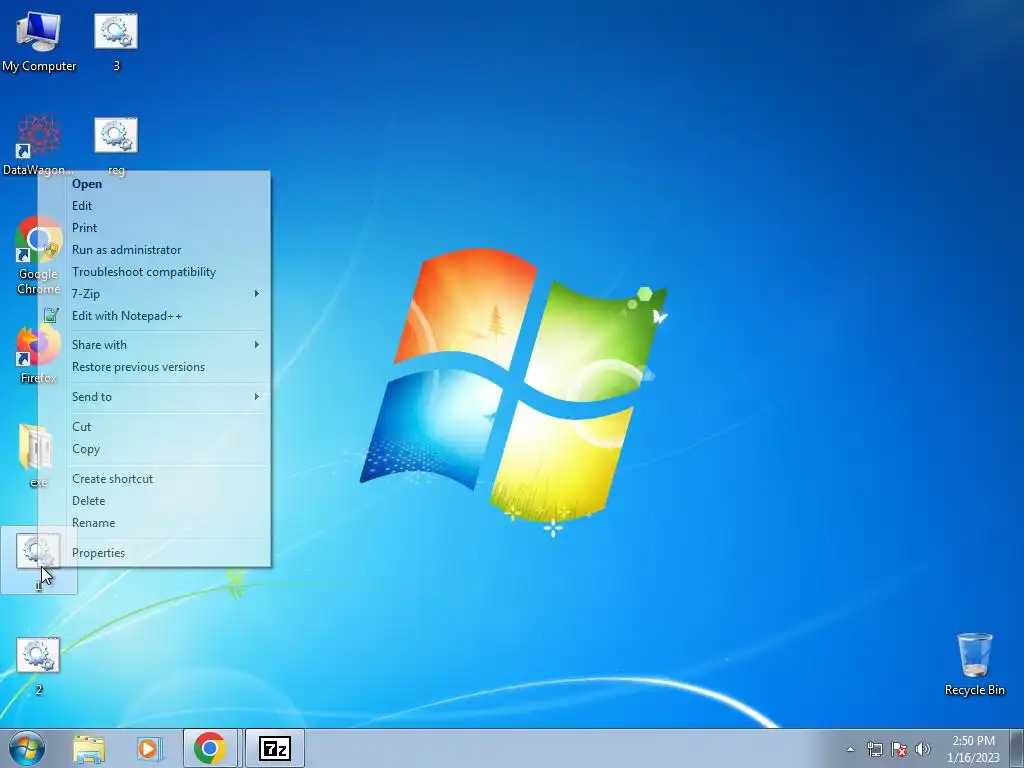Screen dimensions: 1024x768
Task: Select the Recycle Bin icon
Action: coord(974,664)
